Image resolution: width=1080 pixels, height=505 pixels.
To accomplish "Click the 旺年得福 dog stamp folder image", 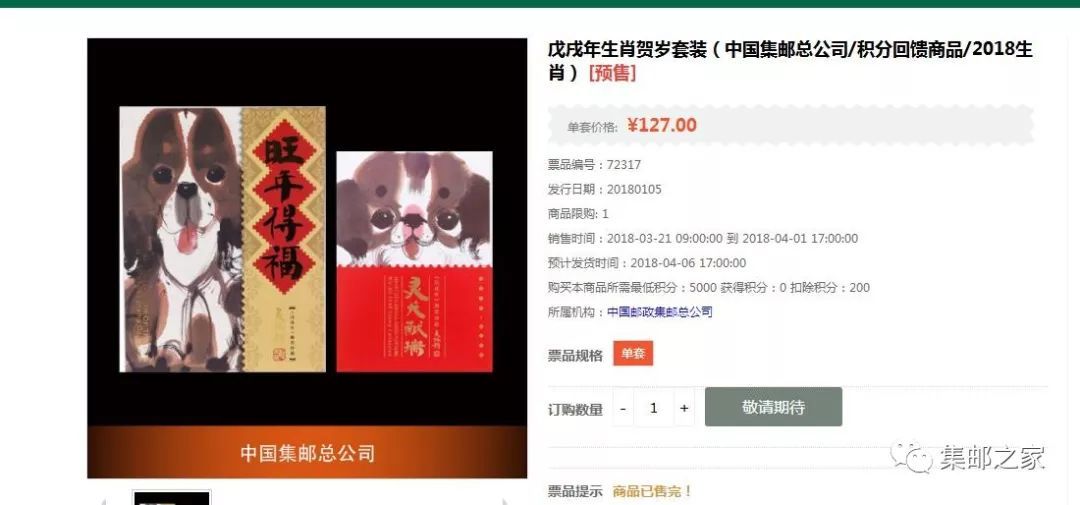I will (222, 239).
